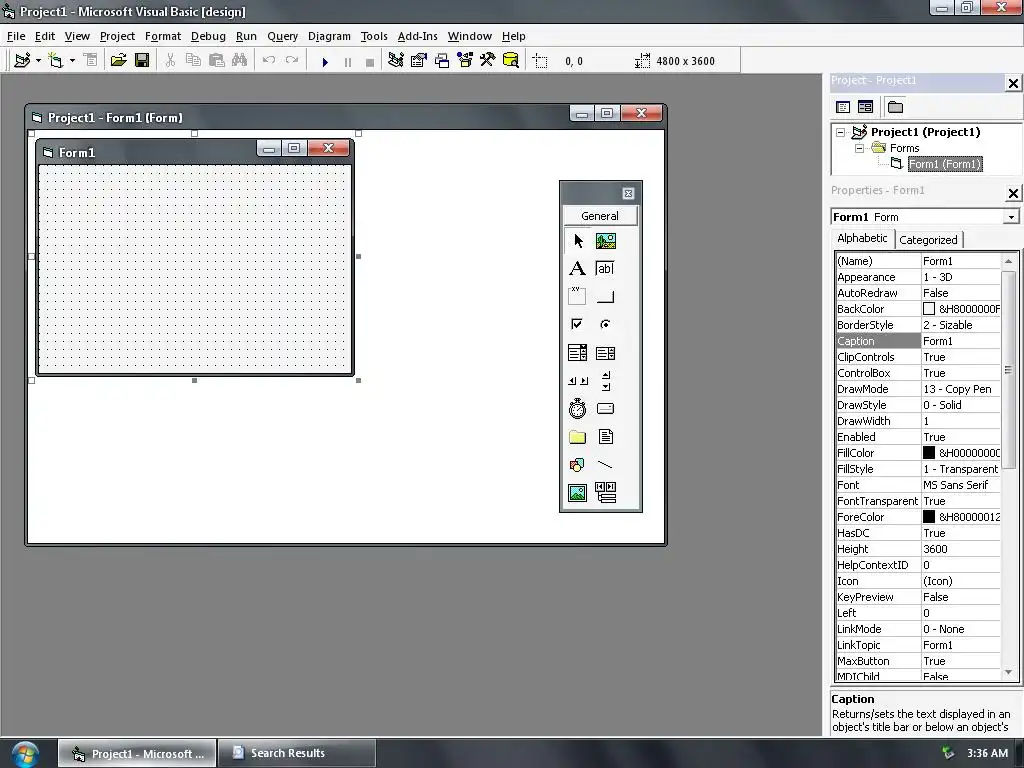Click the ForeColor black swatch value
Viewport: 1024px width, 768px height.
929,517
